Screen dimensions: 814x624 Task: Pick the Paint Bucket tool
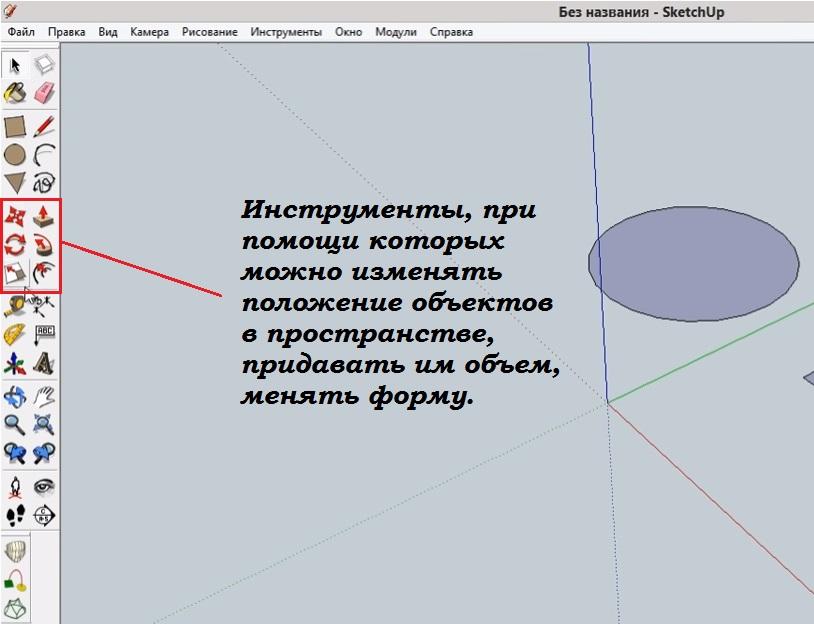15,93
